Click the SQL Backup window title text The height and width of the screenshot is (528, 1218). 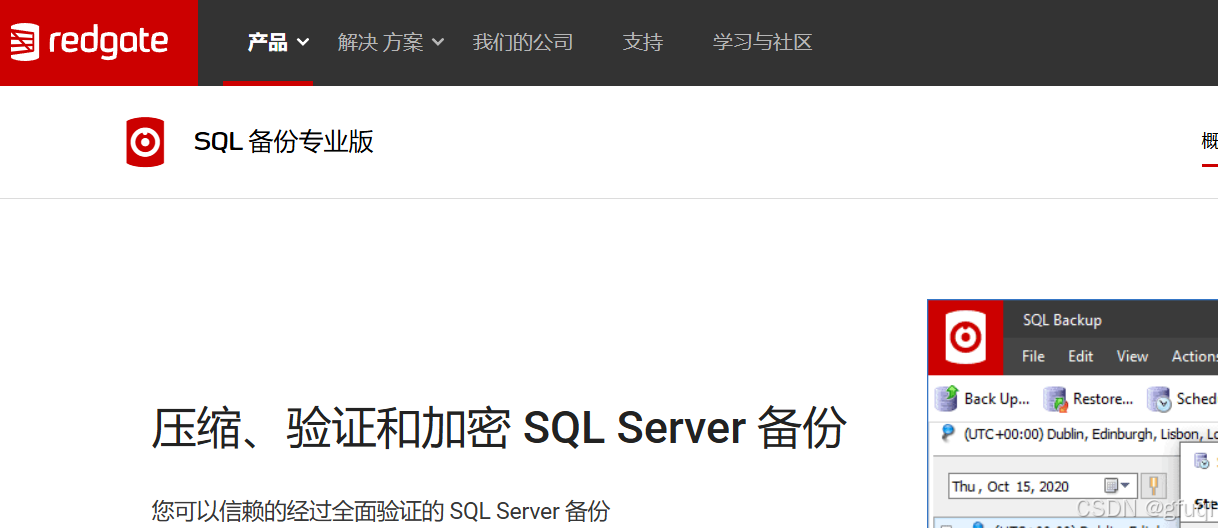[1062, 320]
